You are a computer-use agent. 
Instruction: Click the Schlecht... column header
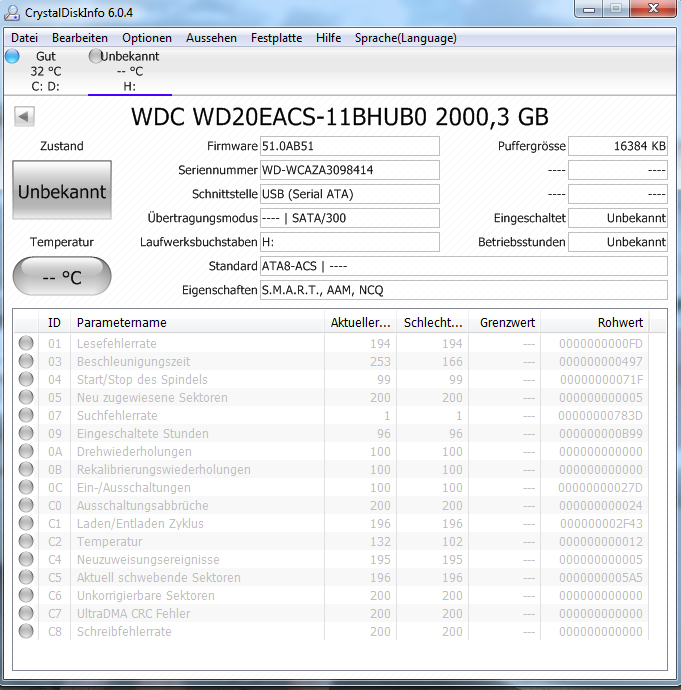(x=432, y=323)
